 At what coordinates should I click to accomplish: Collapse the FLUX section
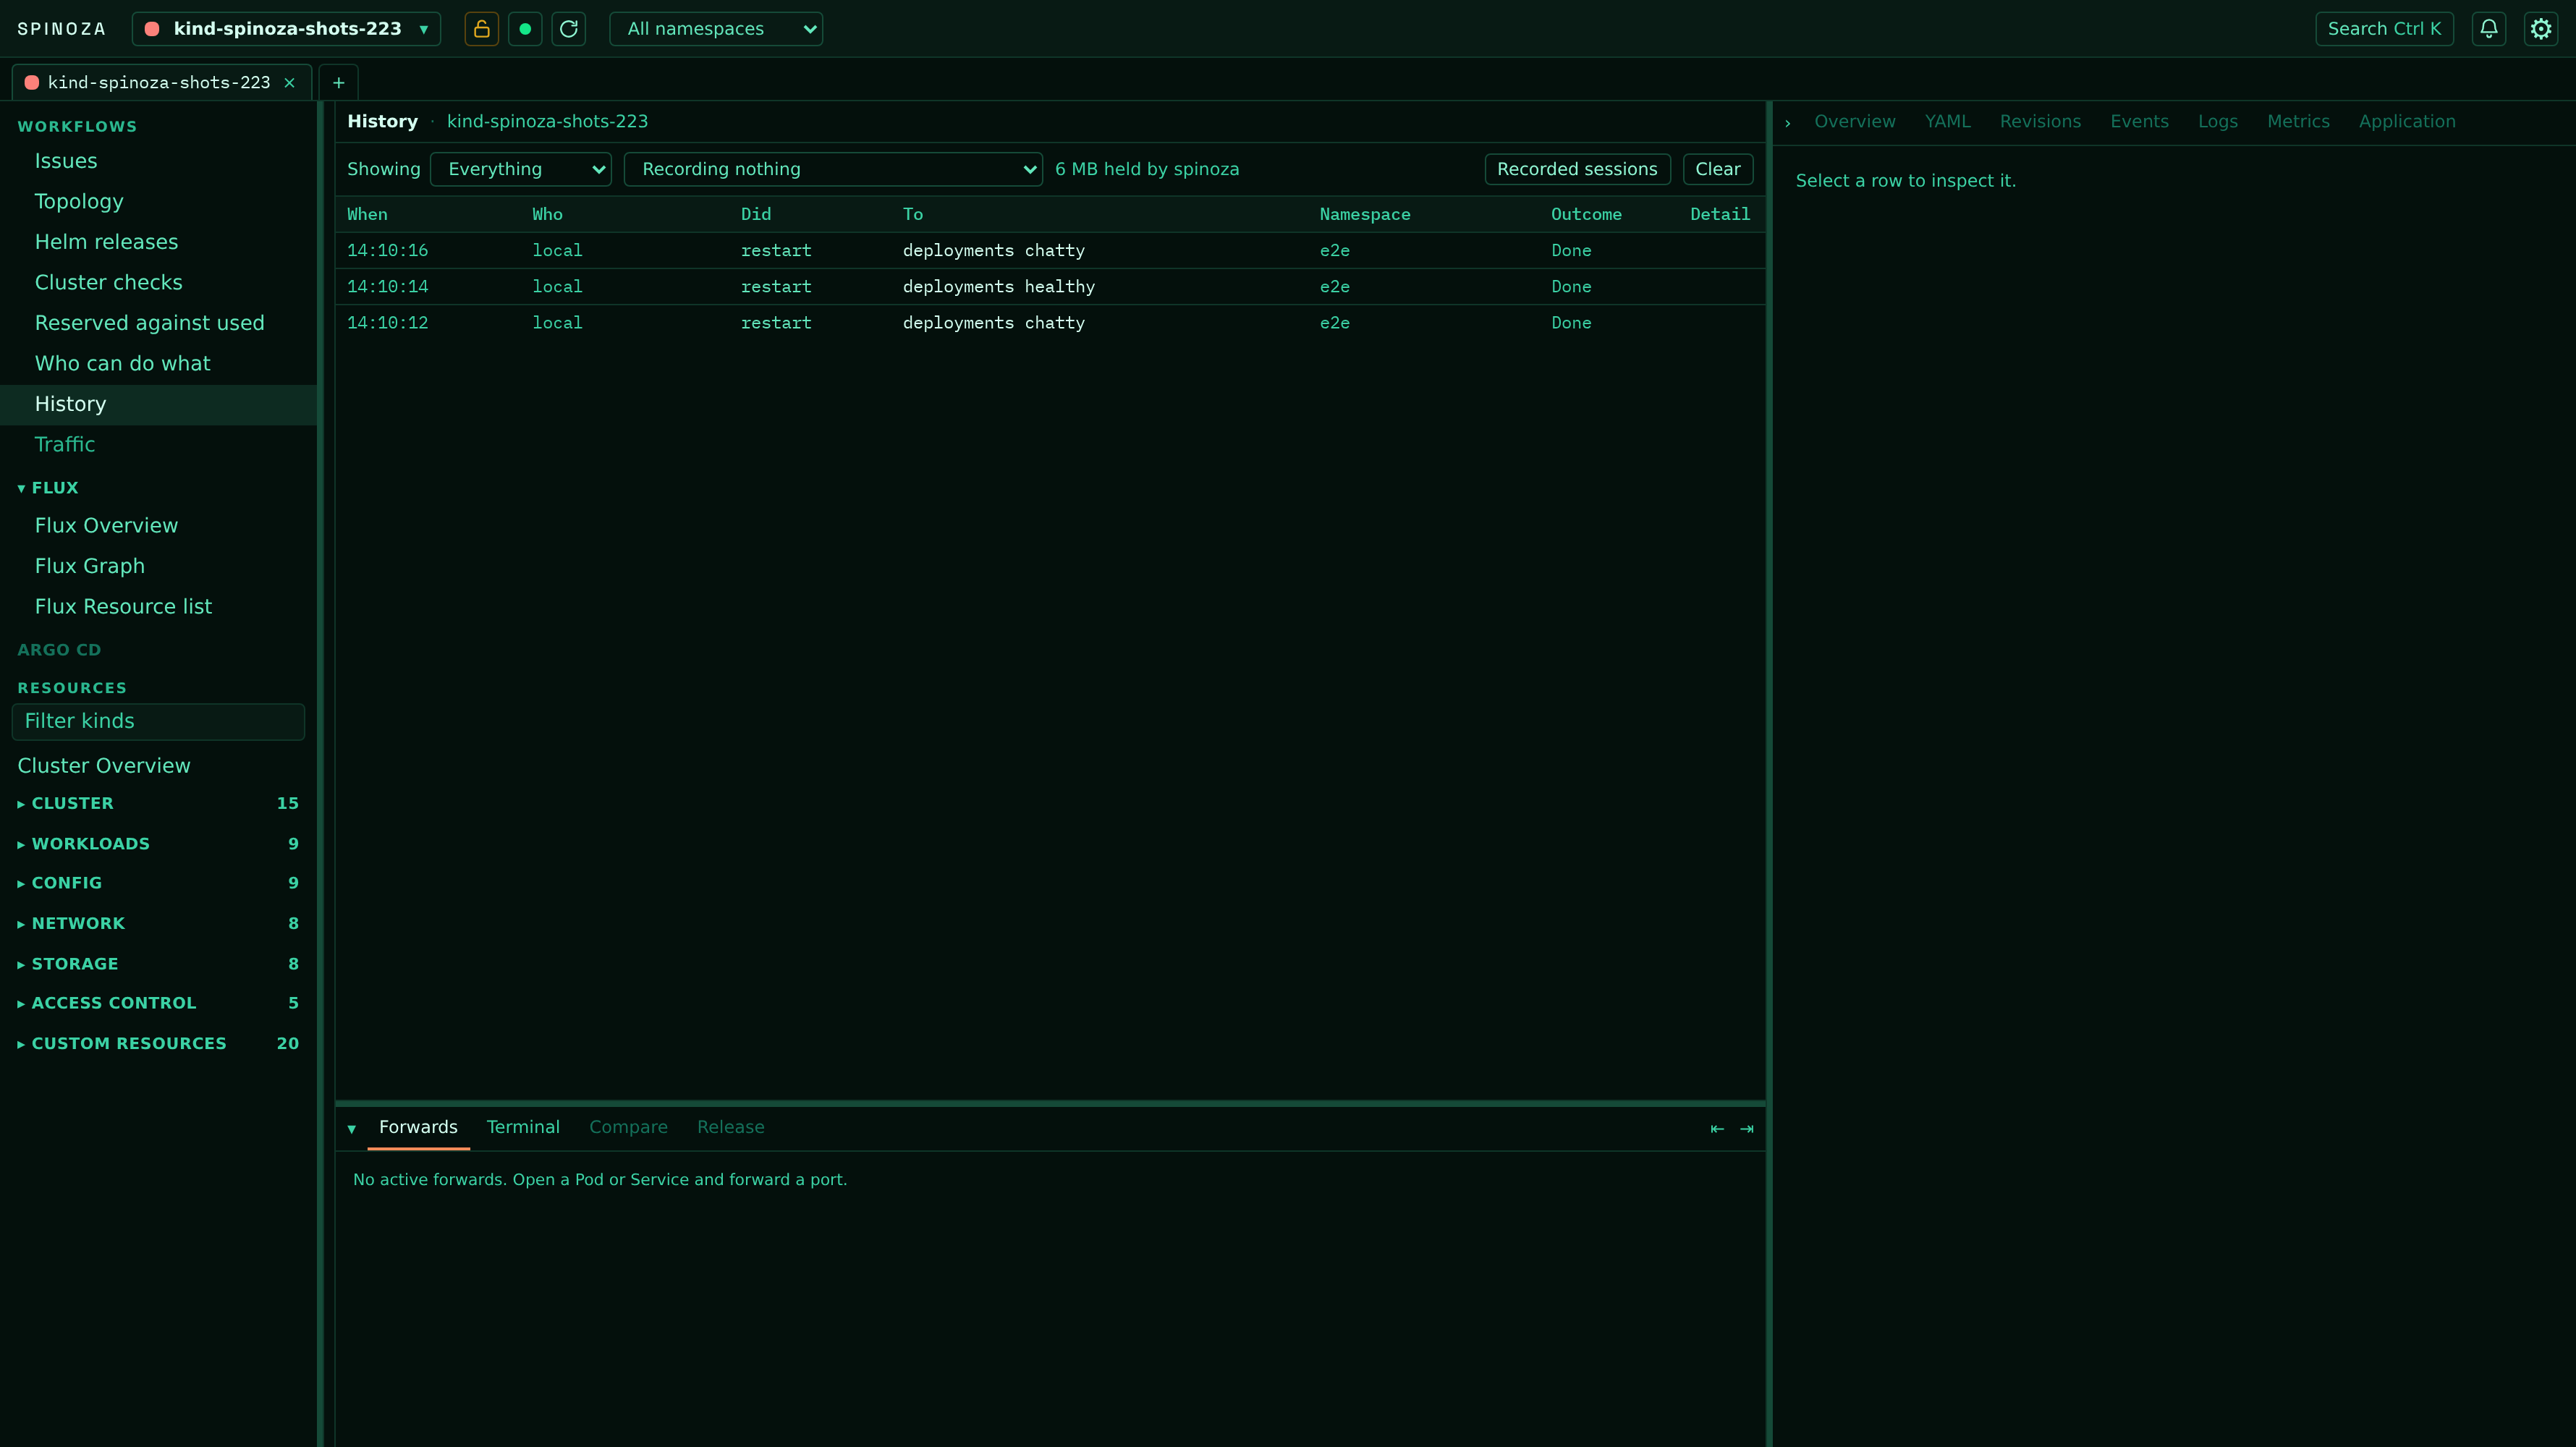(48, 488)
